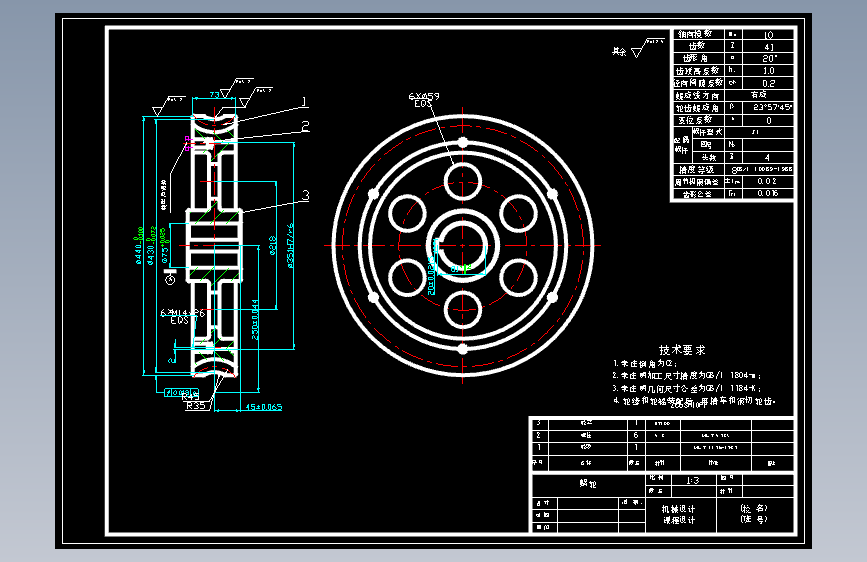Viewport: 867px width, 562px height.
Task: Click the '其余' surface roughness note
Action: click(619, 51)
